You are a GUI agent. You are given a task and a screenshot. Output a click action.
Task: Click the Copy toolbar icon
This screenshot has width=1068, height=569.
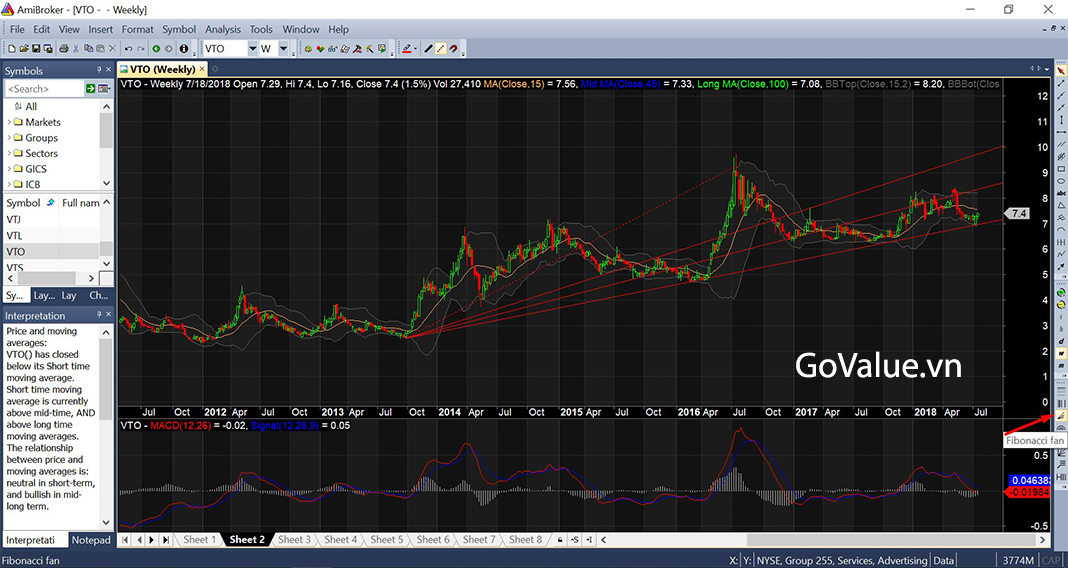tap(89, 48)
